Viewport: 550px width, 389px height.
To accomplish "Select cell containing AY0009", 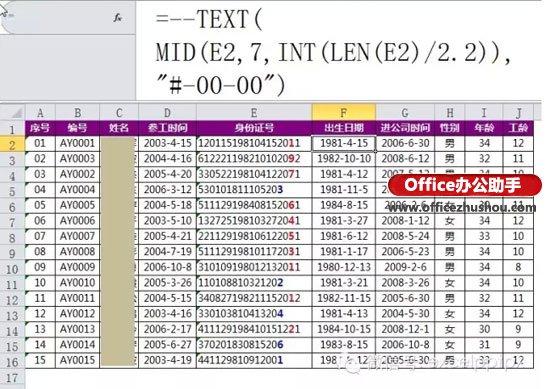I will [78, 267].
